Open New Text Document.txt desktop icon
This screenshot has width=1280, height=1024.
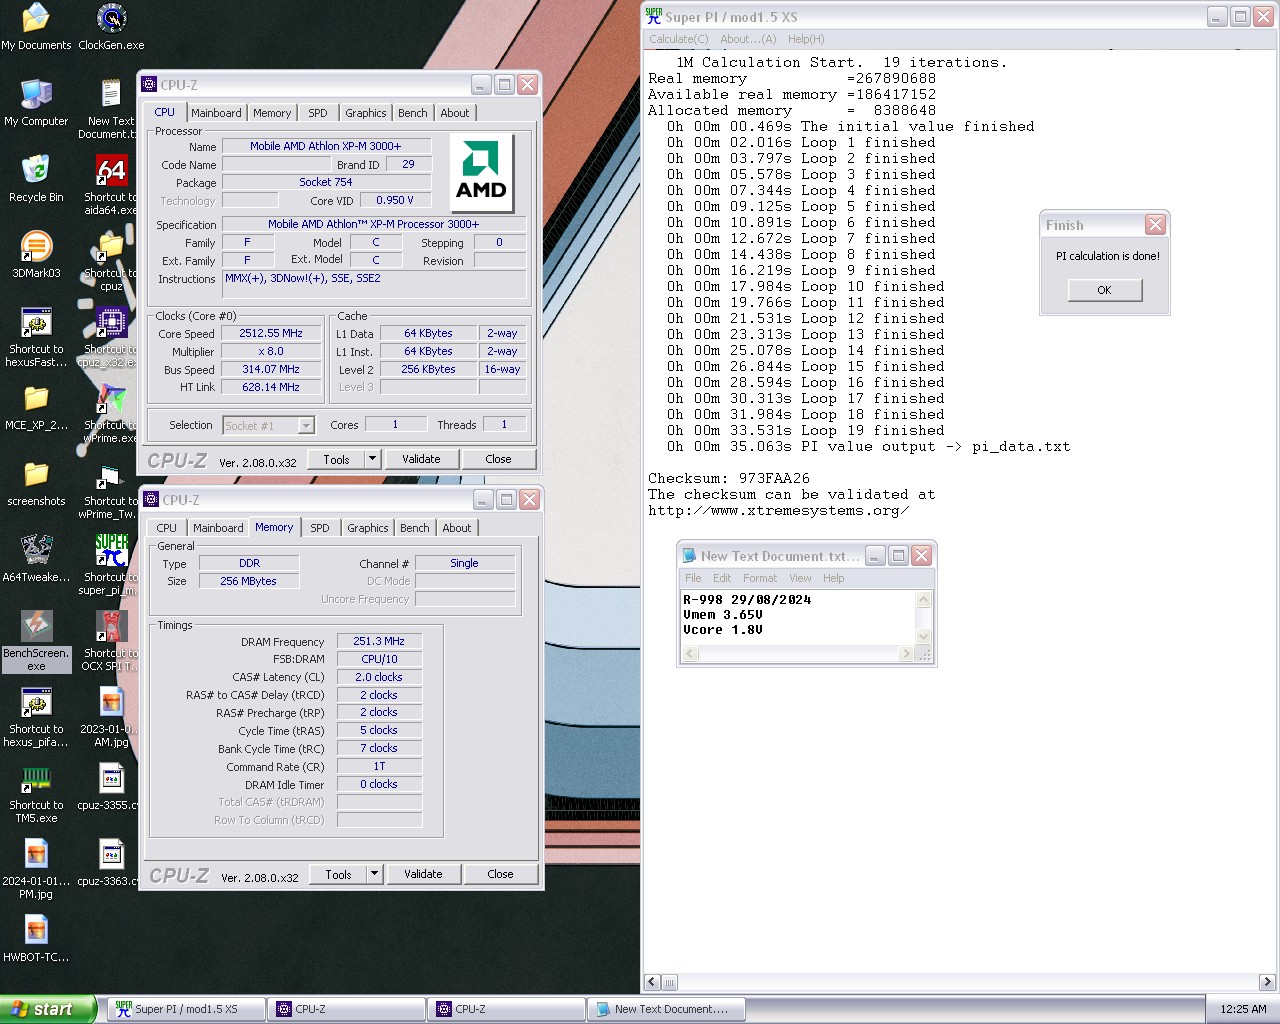pos(111,108)
